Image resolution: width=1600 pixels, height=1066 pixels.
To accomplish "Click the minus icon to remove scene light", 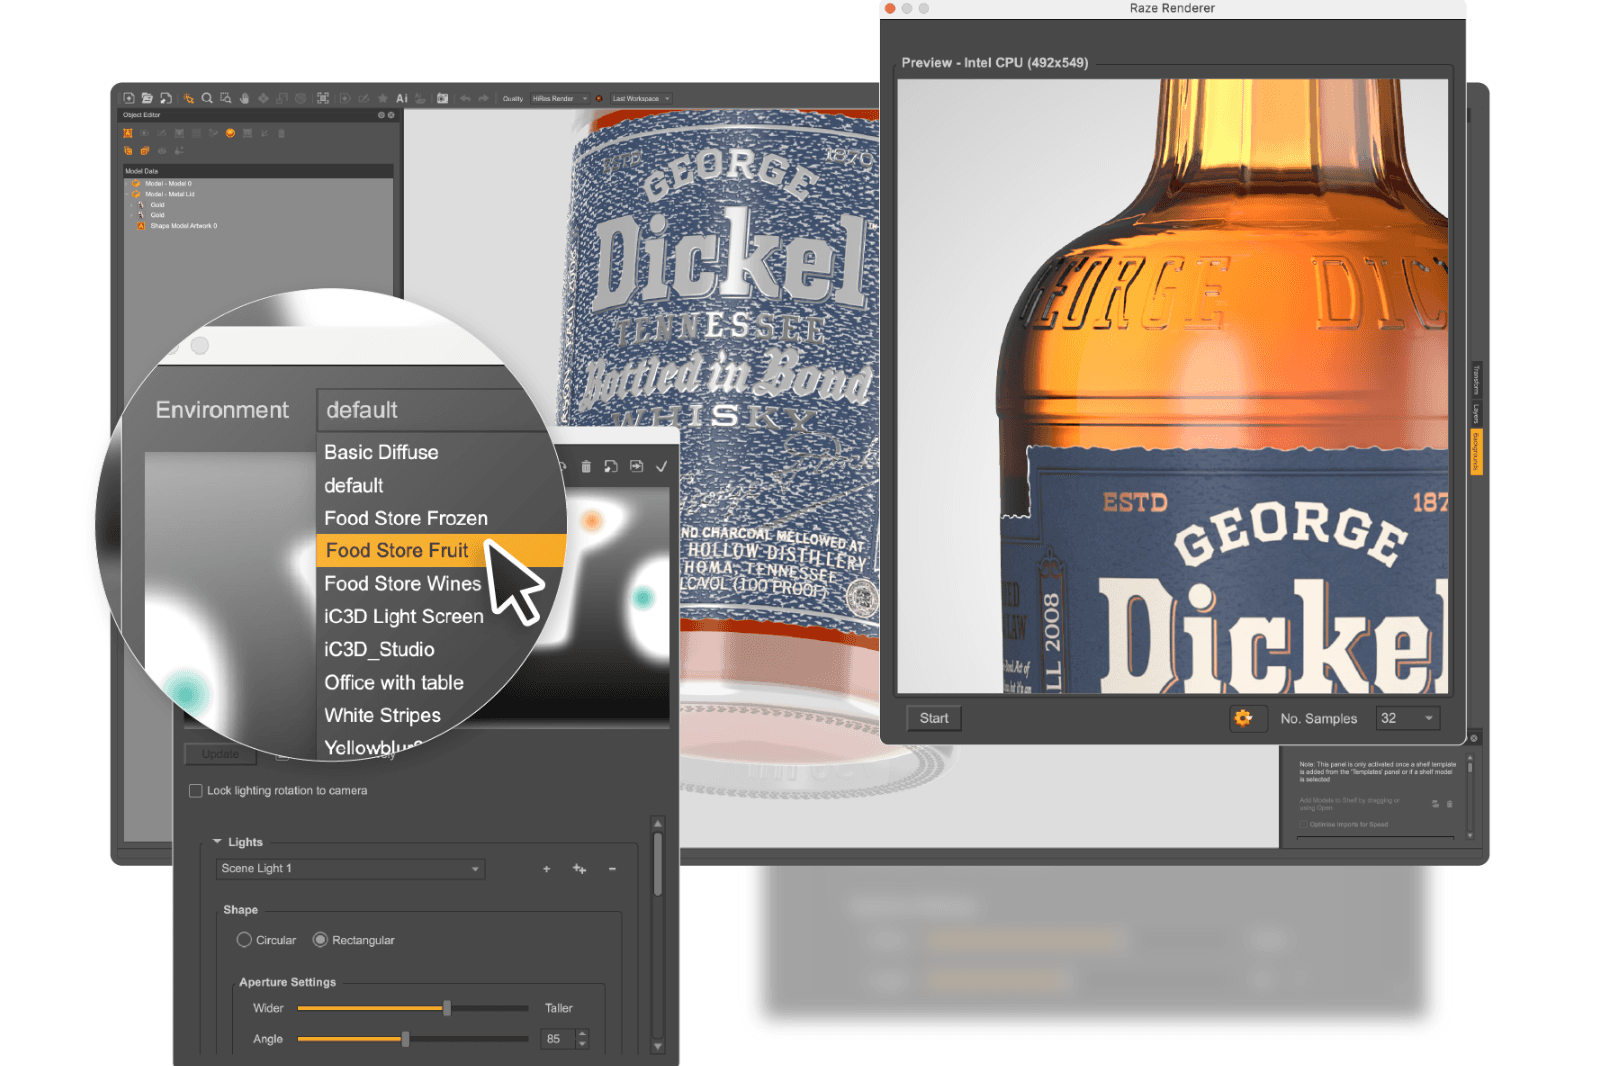I will 612,869.
